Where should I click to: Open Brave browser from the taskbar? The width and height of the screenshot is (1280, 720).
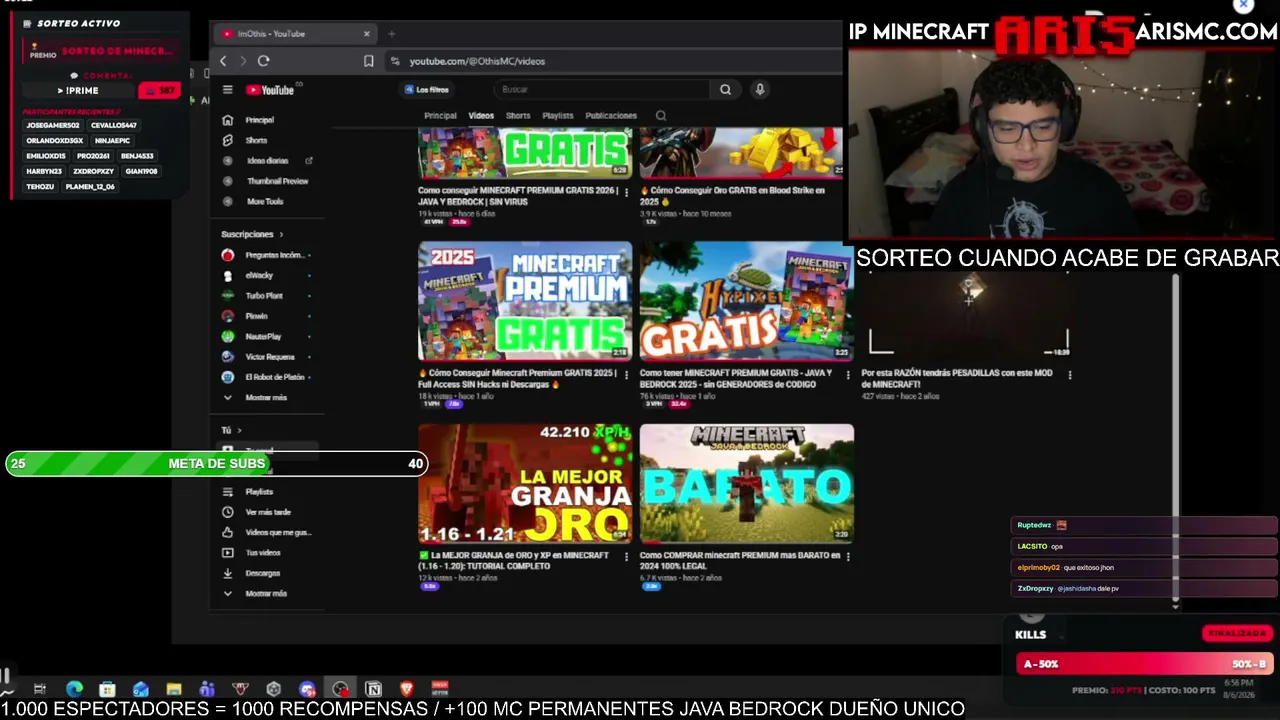click(406, 689)
